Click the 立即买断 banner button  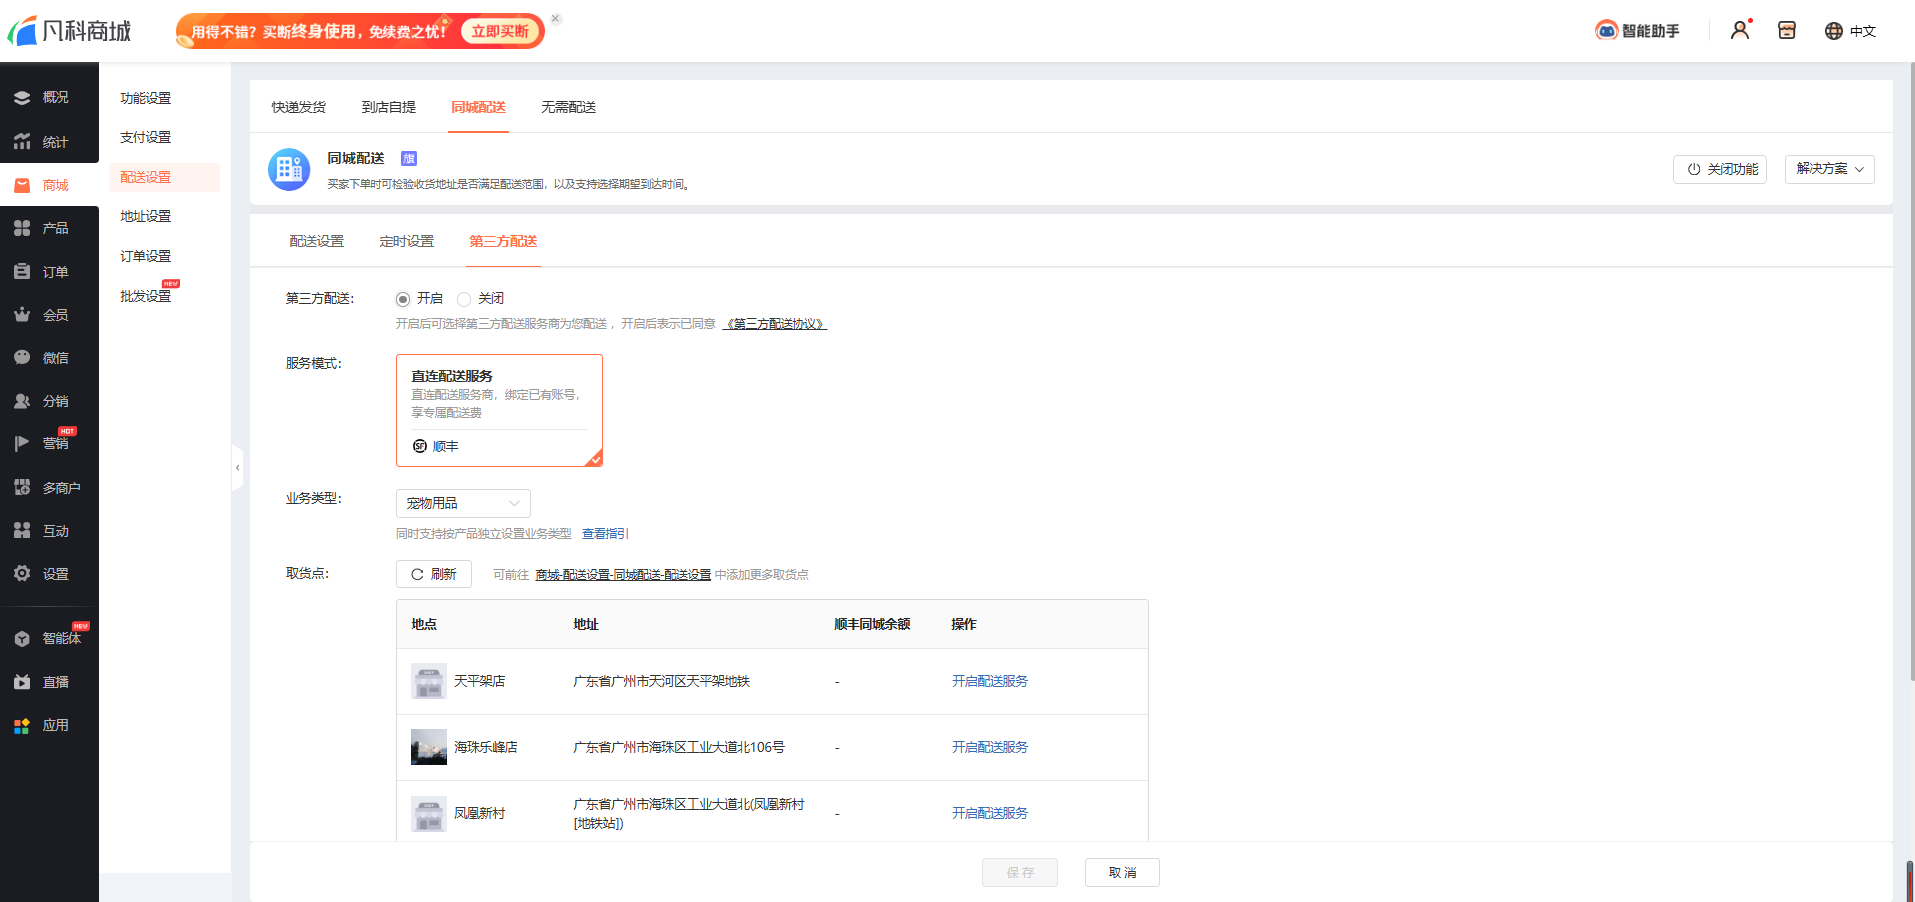[x=500, y=31]
